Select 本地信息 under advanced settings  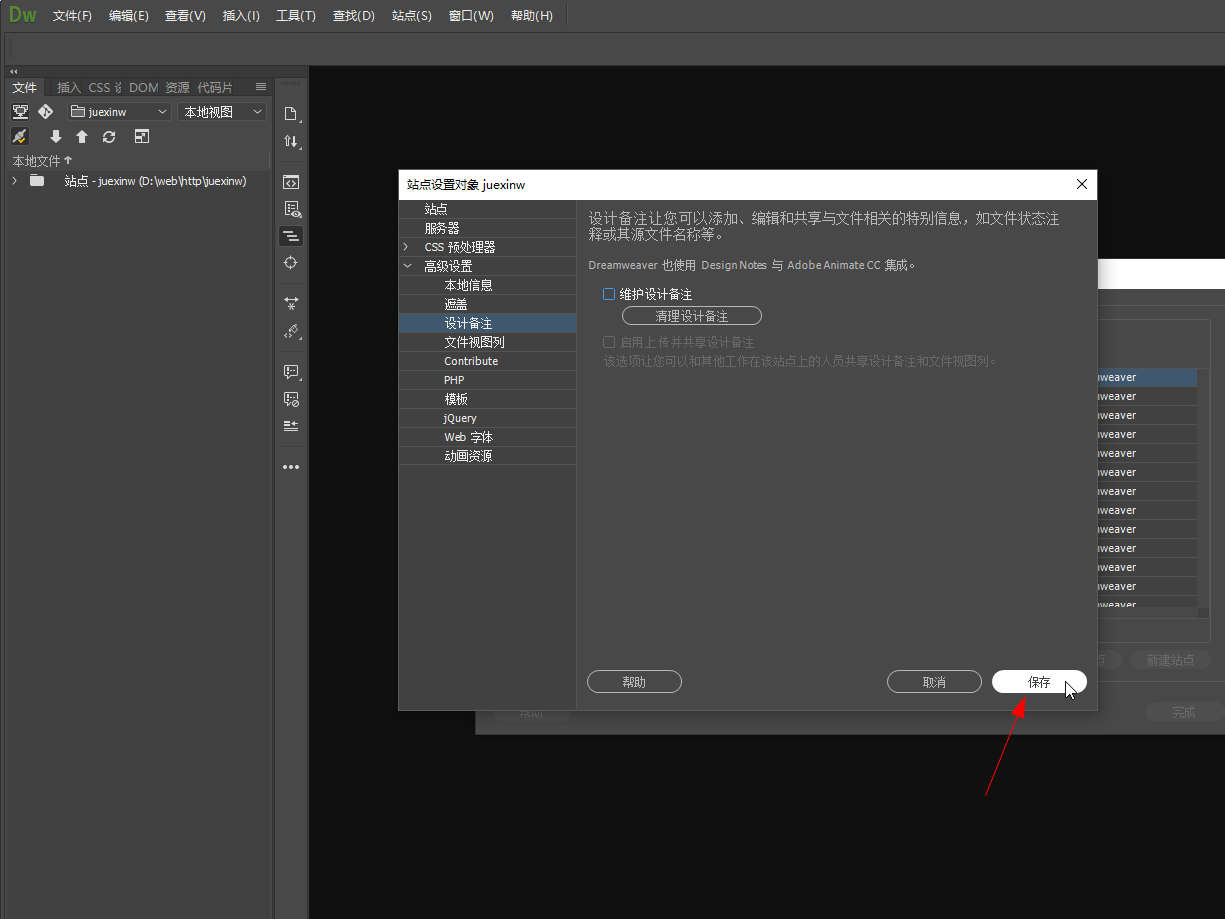pos(487,285)
